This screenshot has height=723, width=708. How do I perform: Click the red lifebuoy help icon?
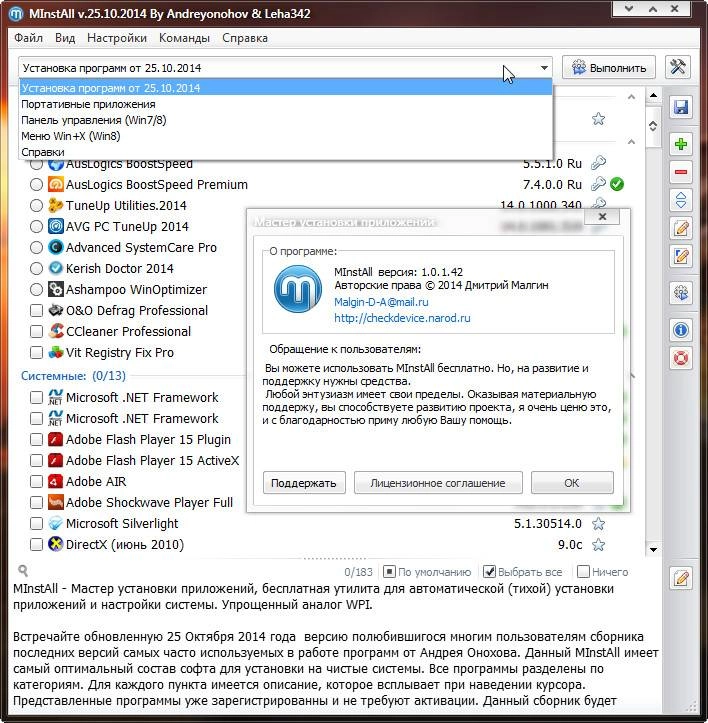coord(681,358)
